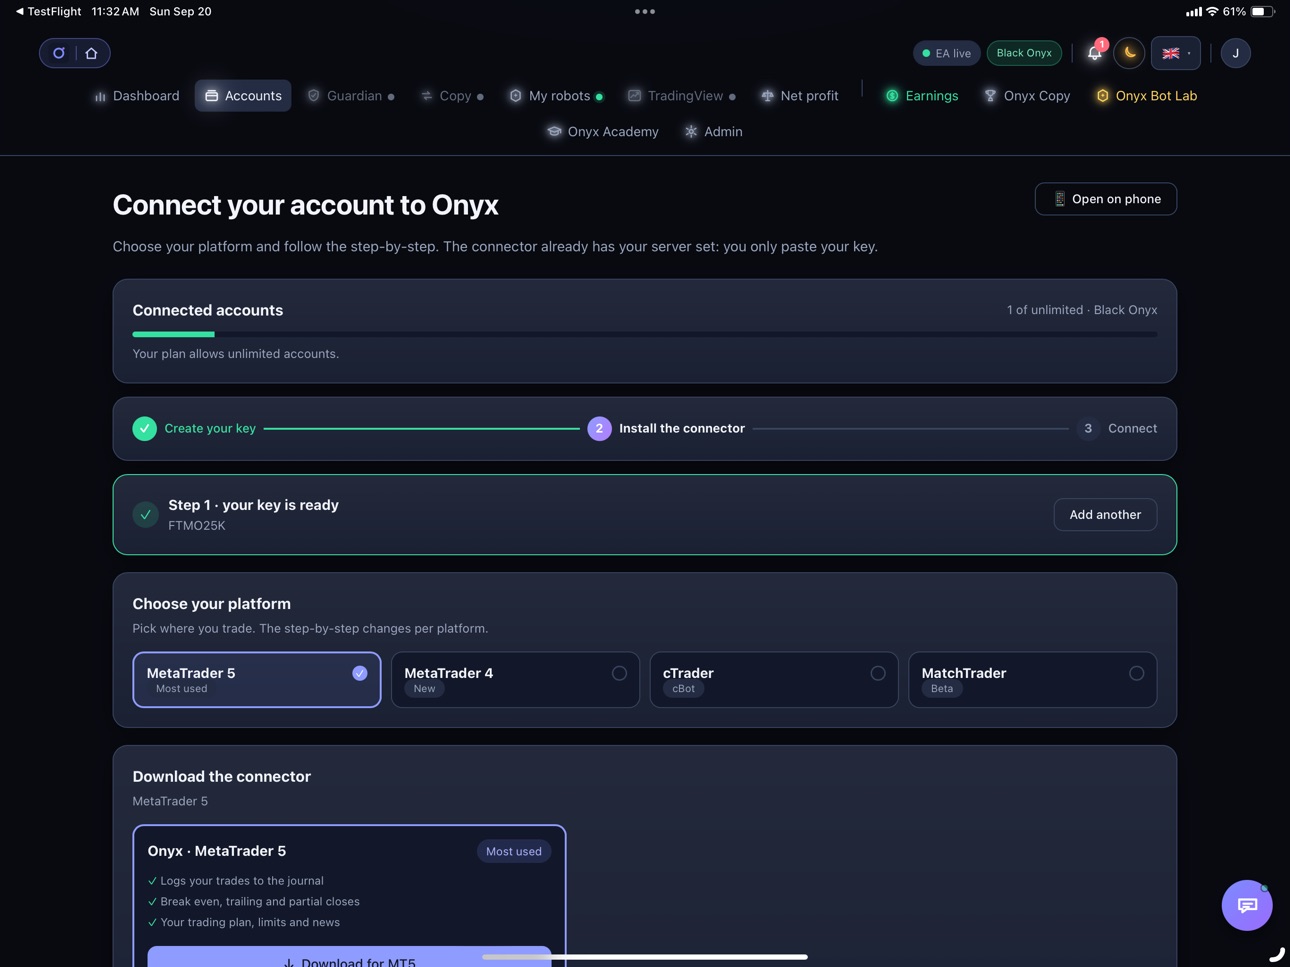Click the green checkmark by Step 1
Image resolution: width=1290 pixels, height=967 pixels.
pos(146,515)
